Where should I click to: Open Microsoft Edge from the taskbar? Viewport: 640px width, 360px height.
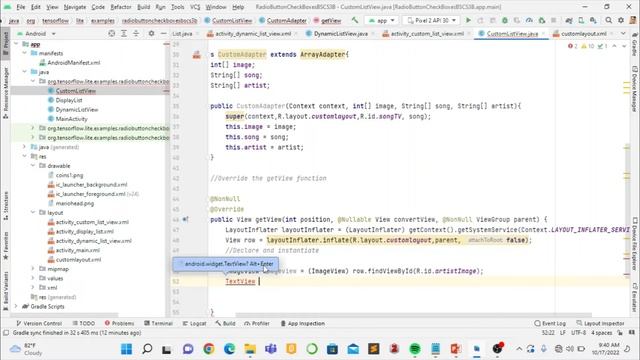coord(229,349)
